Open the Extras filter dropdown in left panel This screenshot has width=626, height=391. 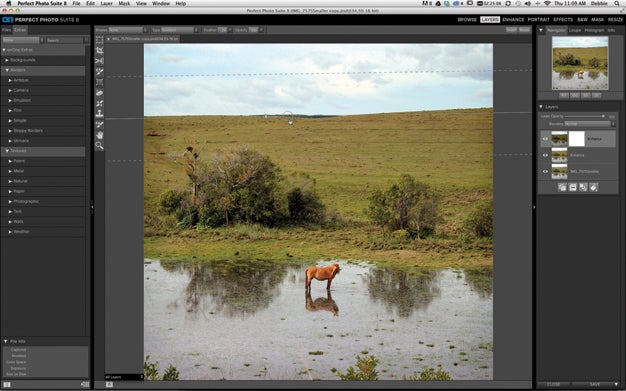coord(23,40)
